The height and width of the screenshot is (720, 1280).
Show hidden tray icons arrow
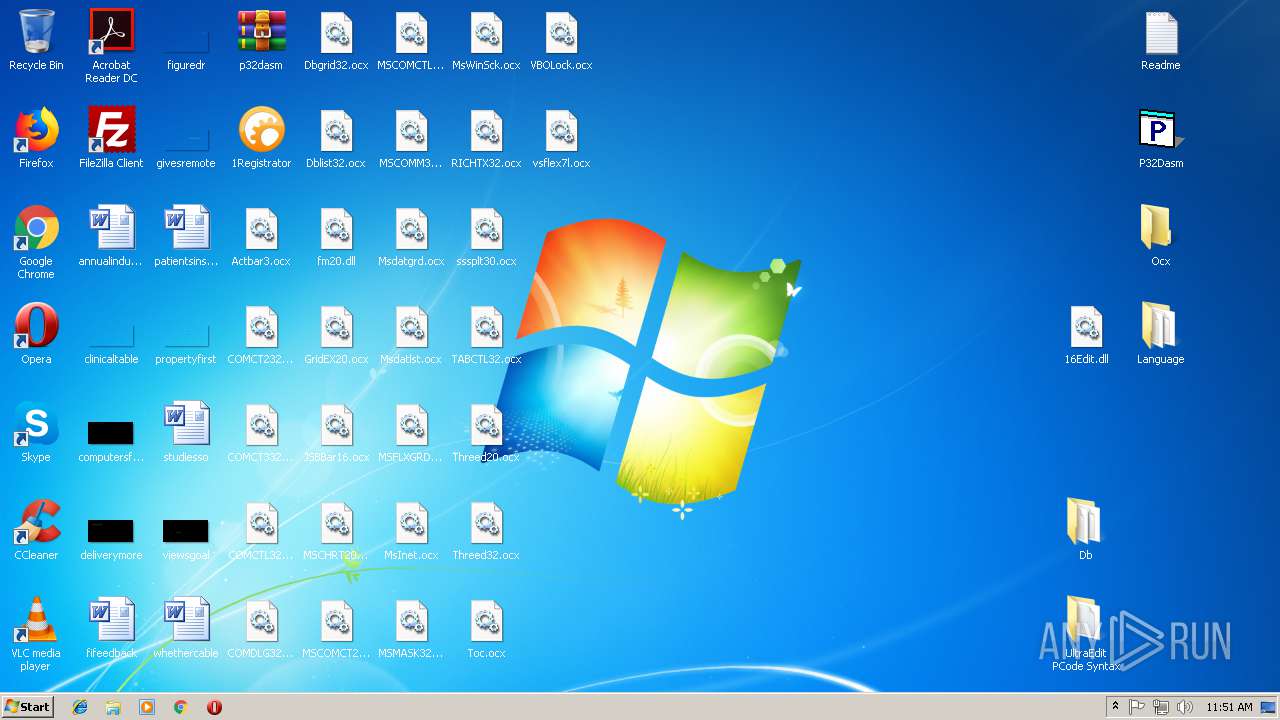(1116, 707)
